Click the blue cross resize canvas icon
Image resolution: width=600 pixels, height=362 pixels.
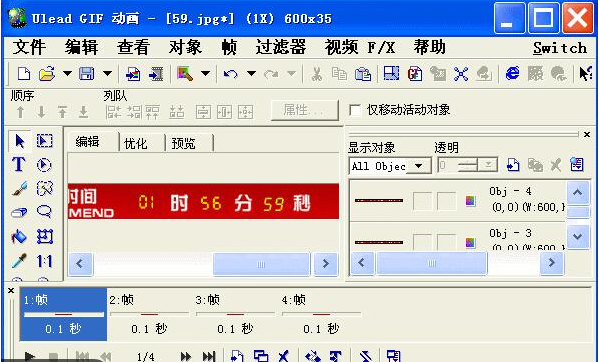click(461, 73)
